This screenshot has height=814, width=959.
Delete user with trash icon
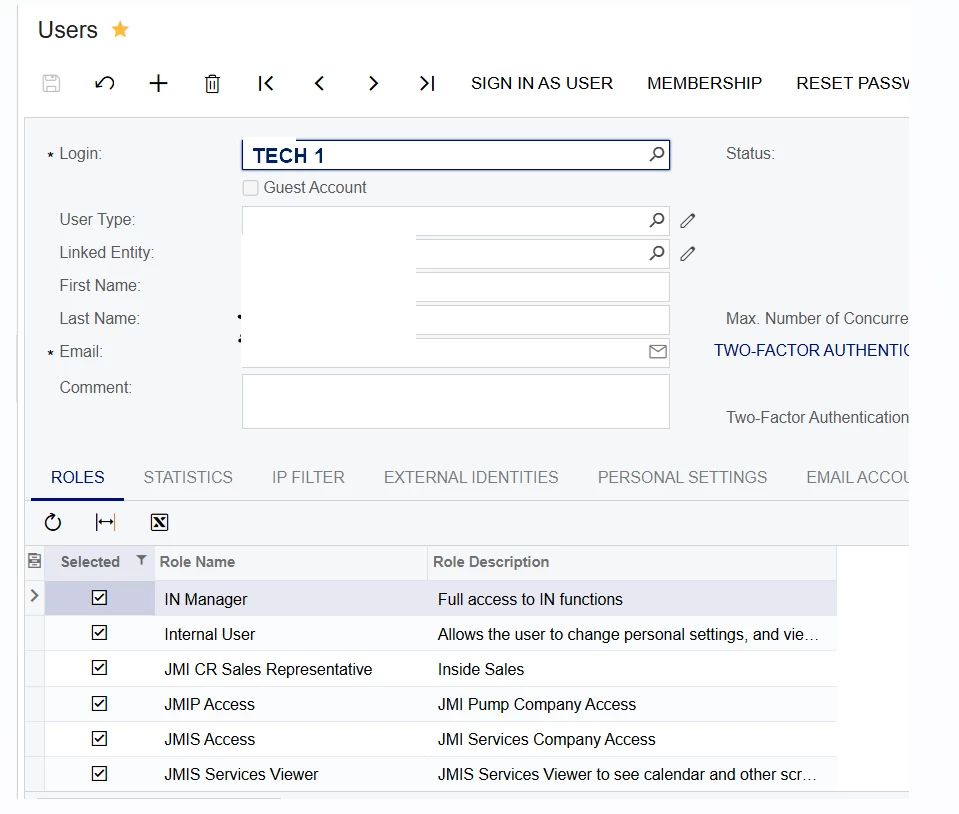[x=212, y=83]
